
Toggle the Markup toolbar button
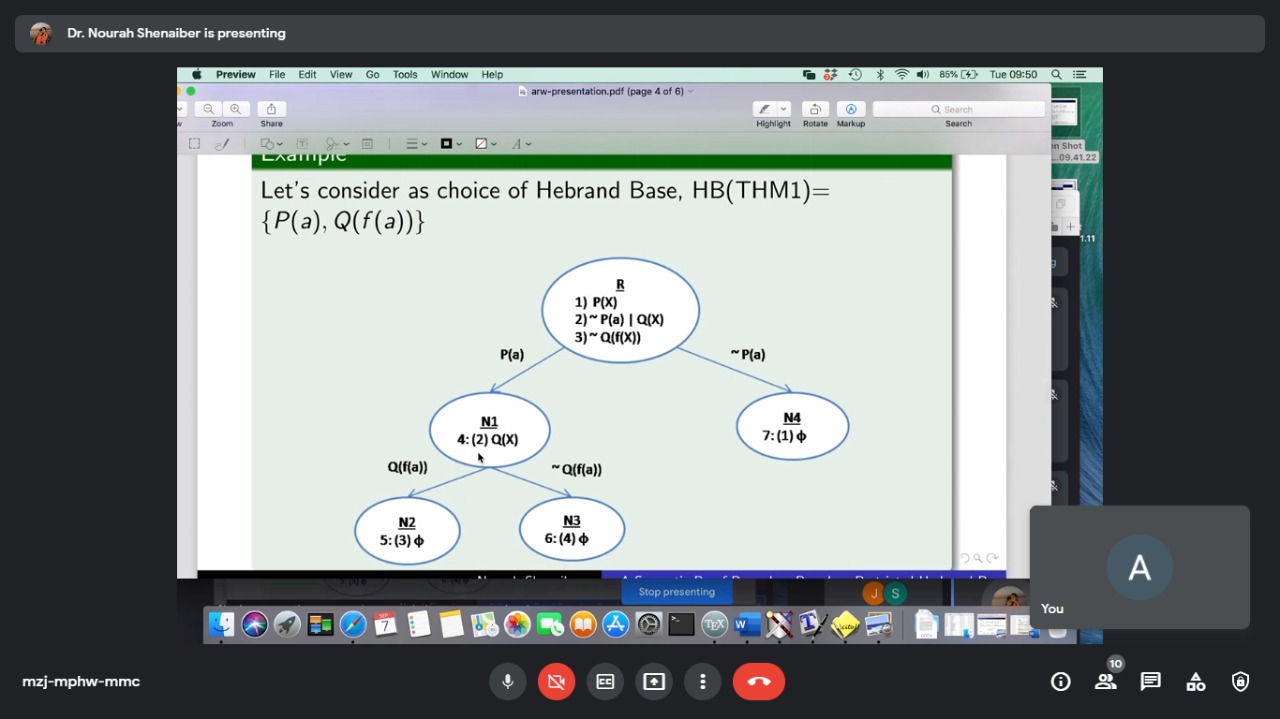[x=851, y=109]
